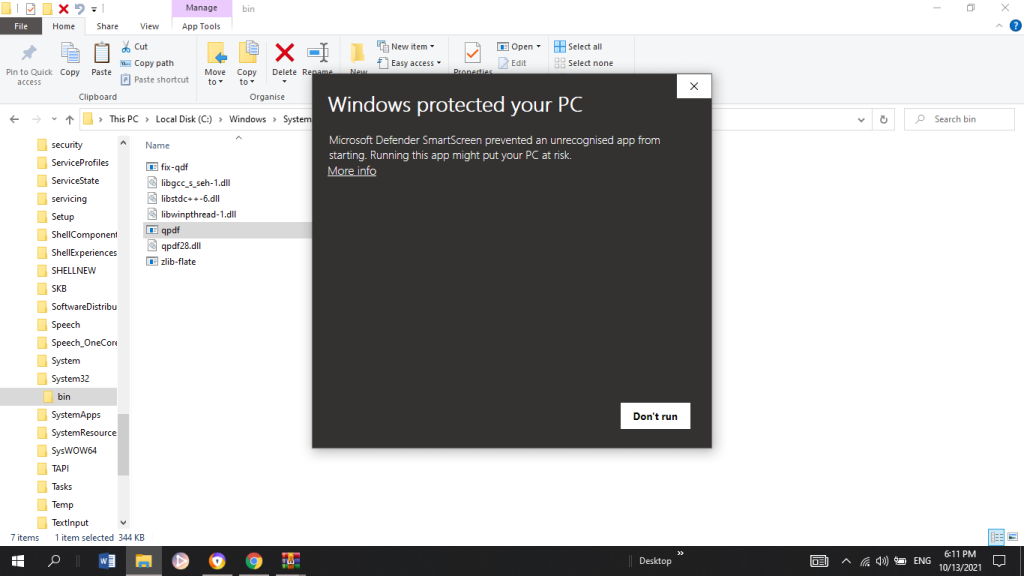Viewport: 1024px width, 576px height.
Task: Click the Paste clipboard icon
Action: [x=101, y=54]
